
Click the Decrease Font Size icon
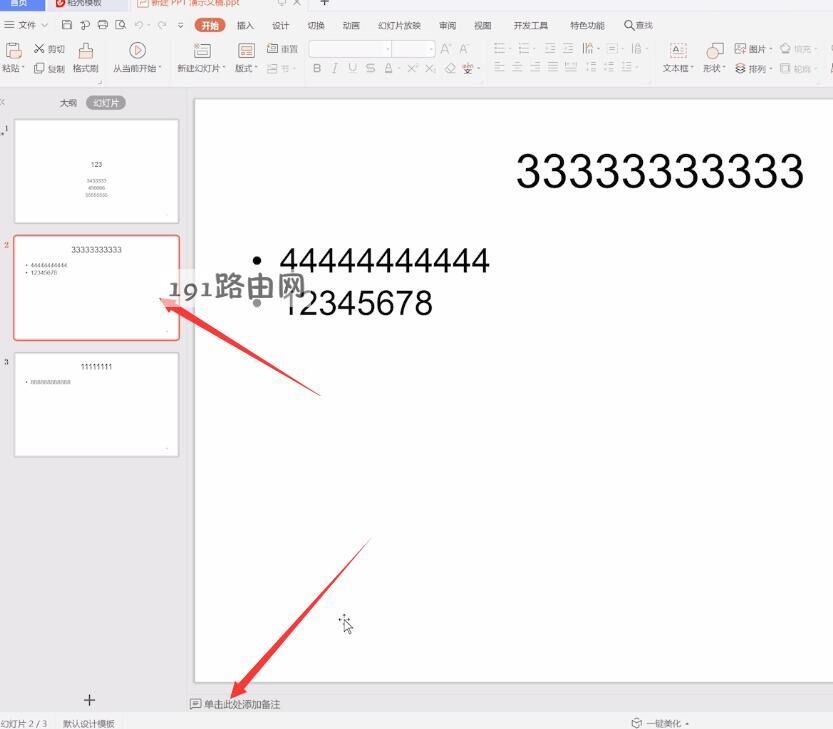click(x=464, y=49)
